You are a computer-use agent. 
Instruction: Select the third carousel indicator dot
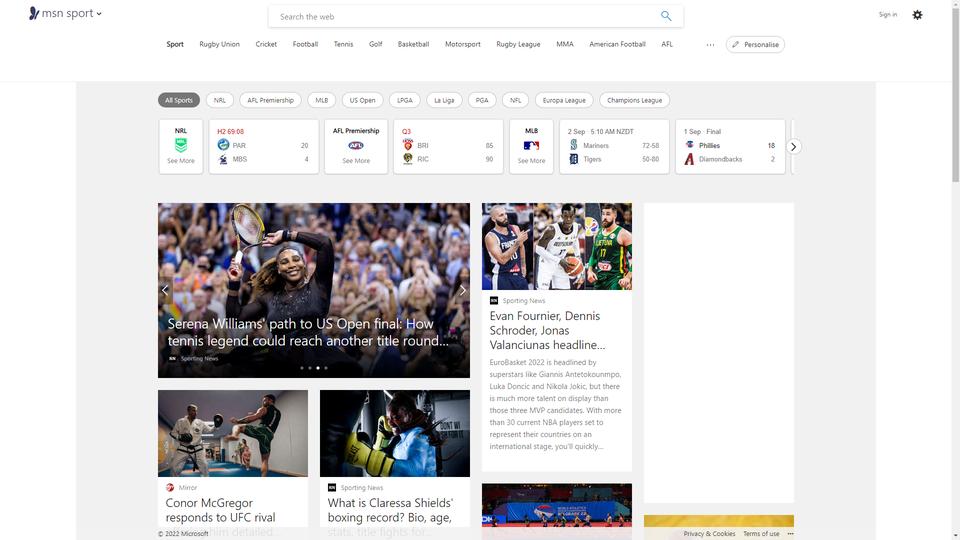point(318,368)
